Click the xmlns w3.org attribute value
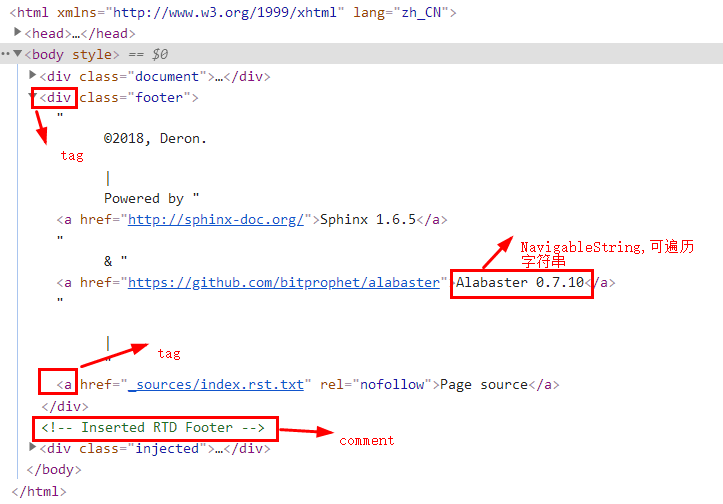 coord(225,12)
